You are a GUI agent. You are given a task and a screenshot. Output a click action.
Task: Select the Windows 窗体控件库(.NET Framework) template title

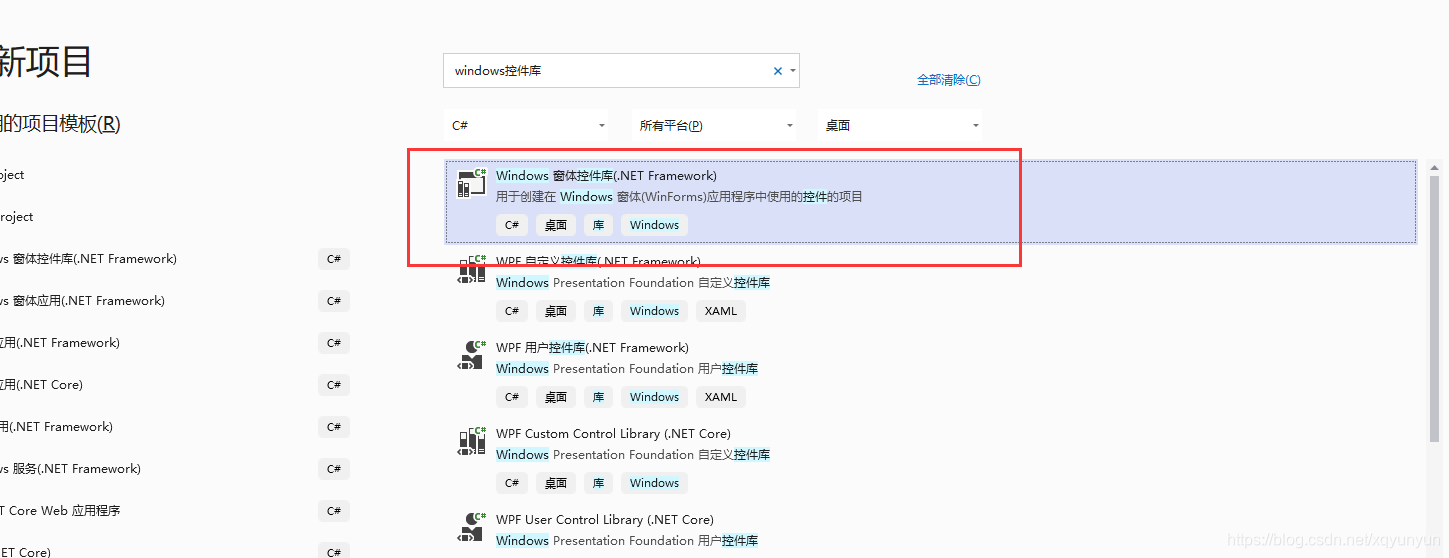[606, 176]
